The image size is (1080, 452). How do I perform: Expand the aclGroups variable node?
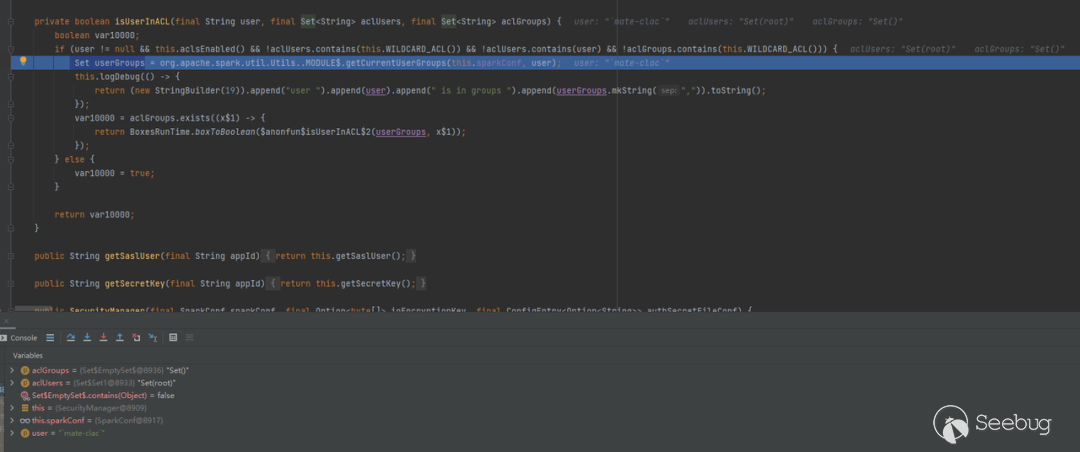coord(12,371)
